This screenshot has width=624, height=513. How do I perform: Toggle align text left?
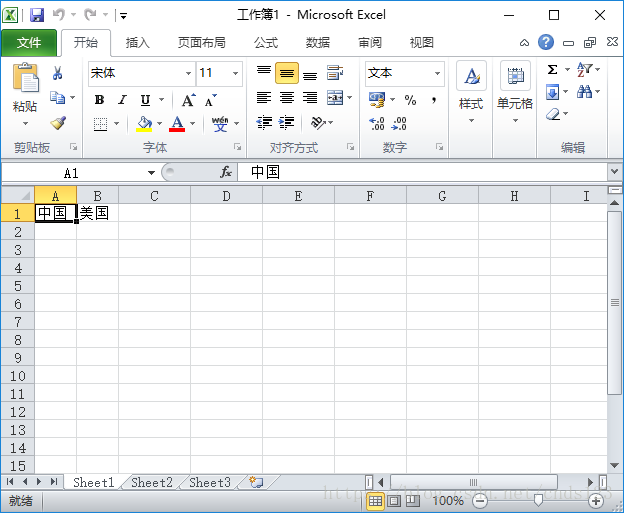pos(264,98)
